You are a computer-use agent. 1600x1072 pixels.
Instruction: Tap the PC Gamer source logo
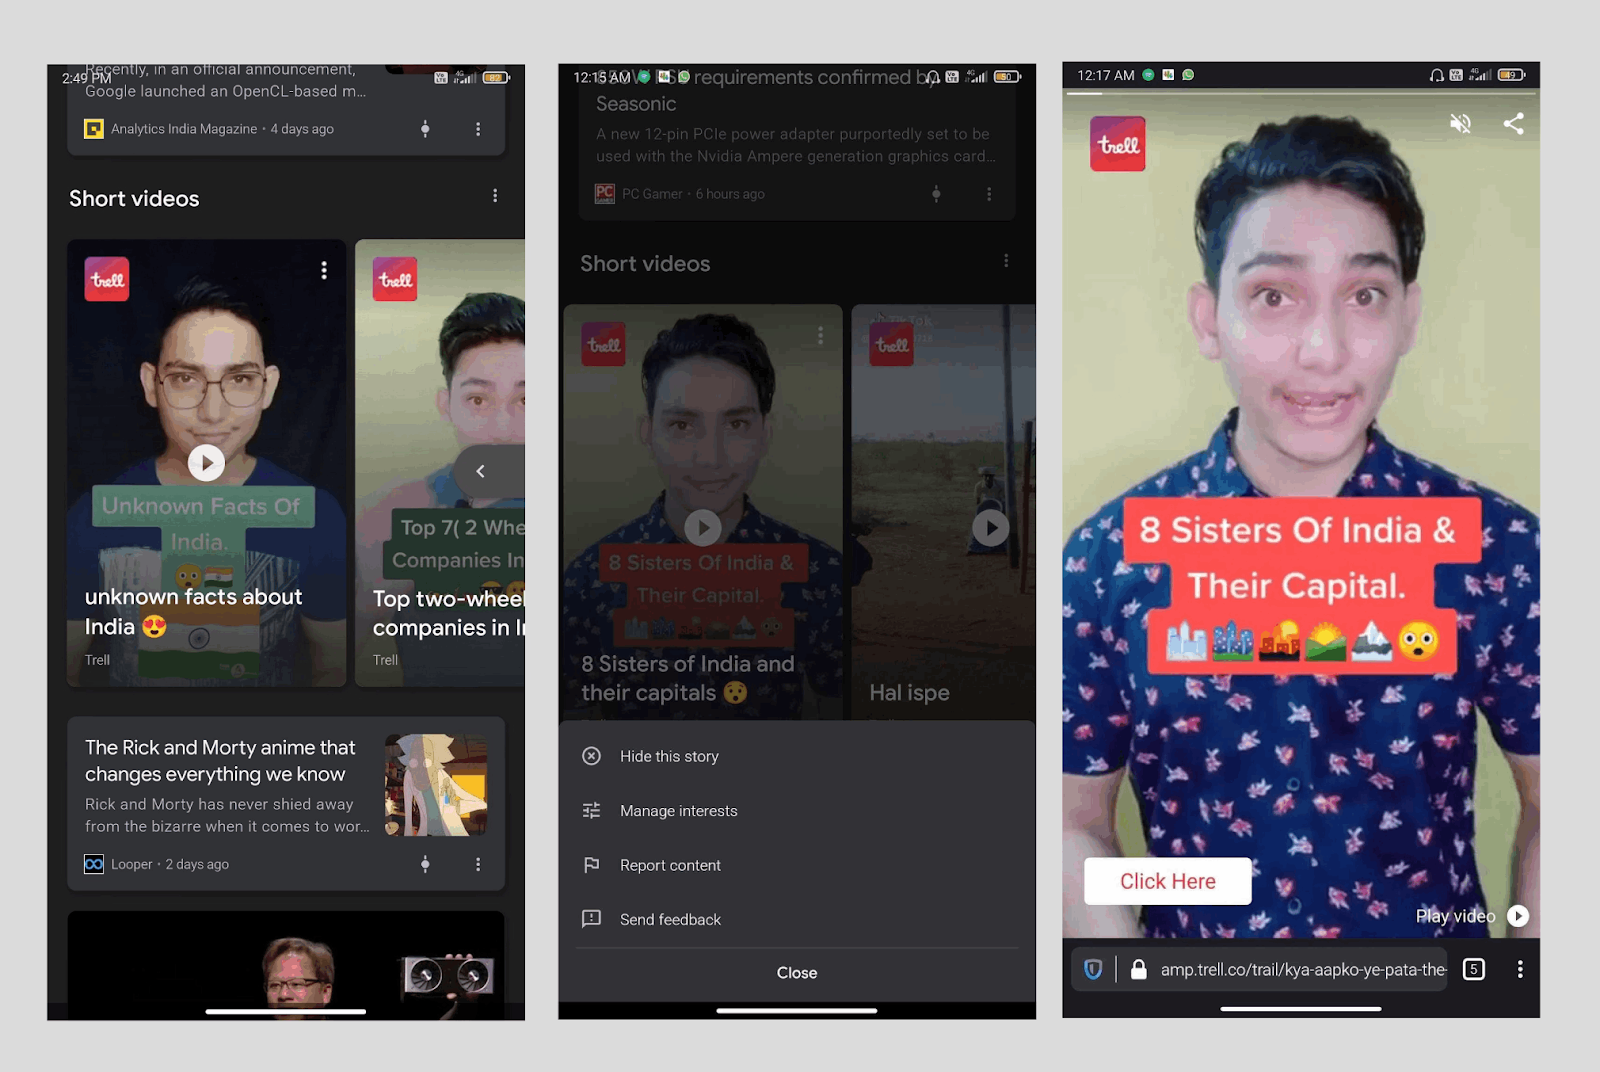click(x=605, y=194)
